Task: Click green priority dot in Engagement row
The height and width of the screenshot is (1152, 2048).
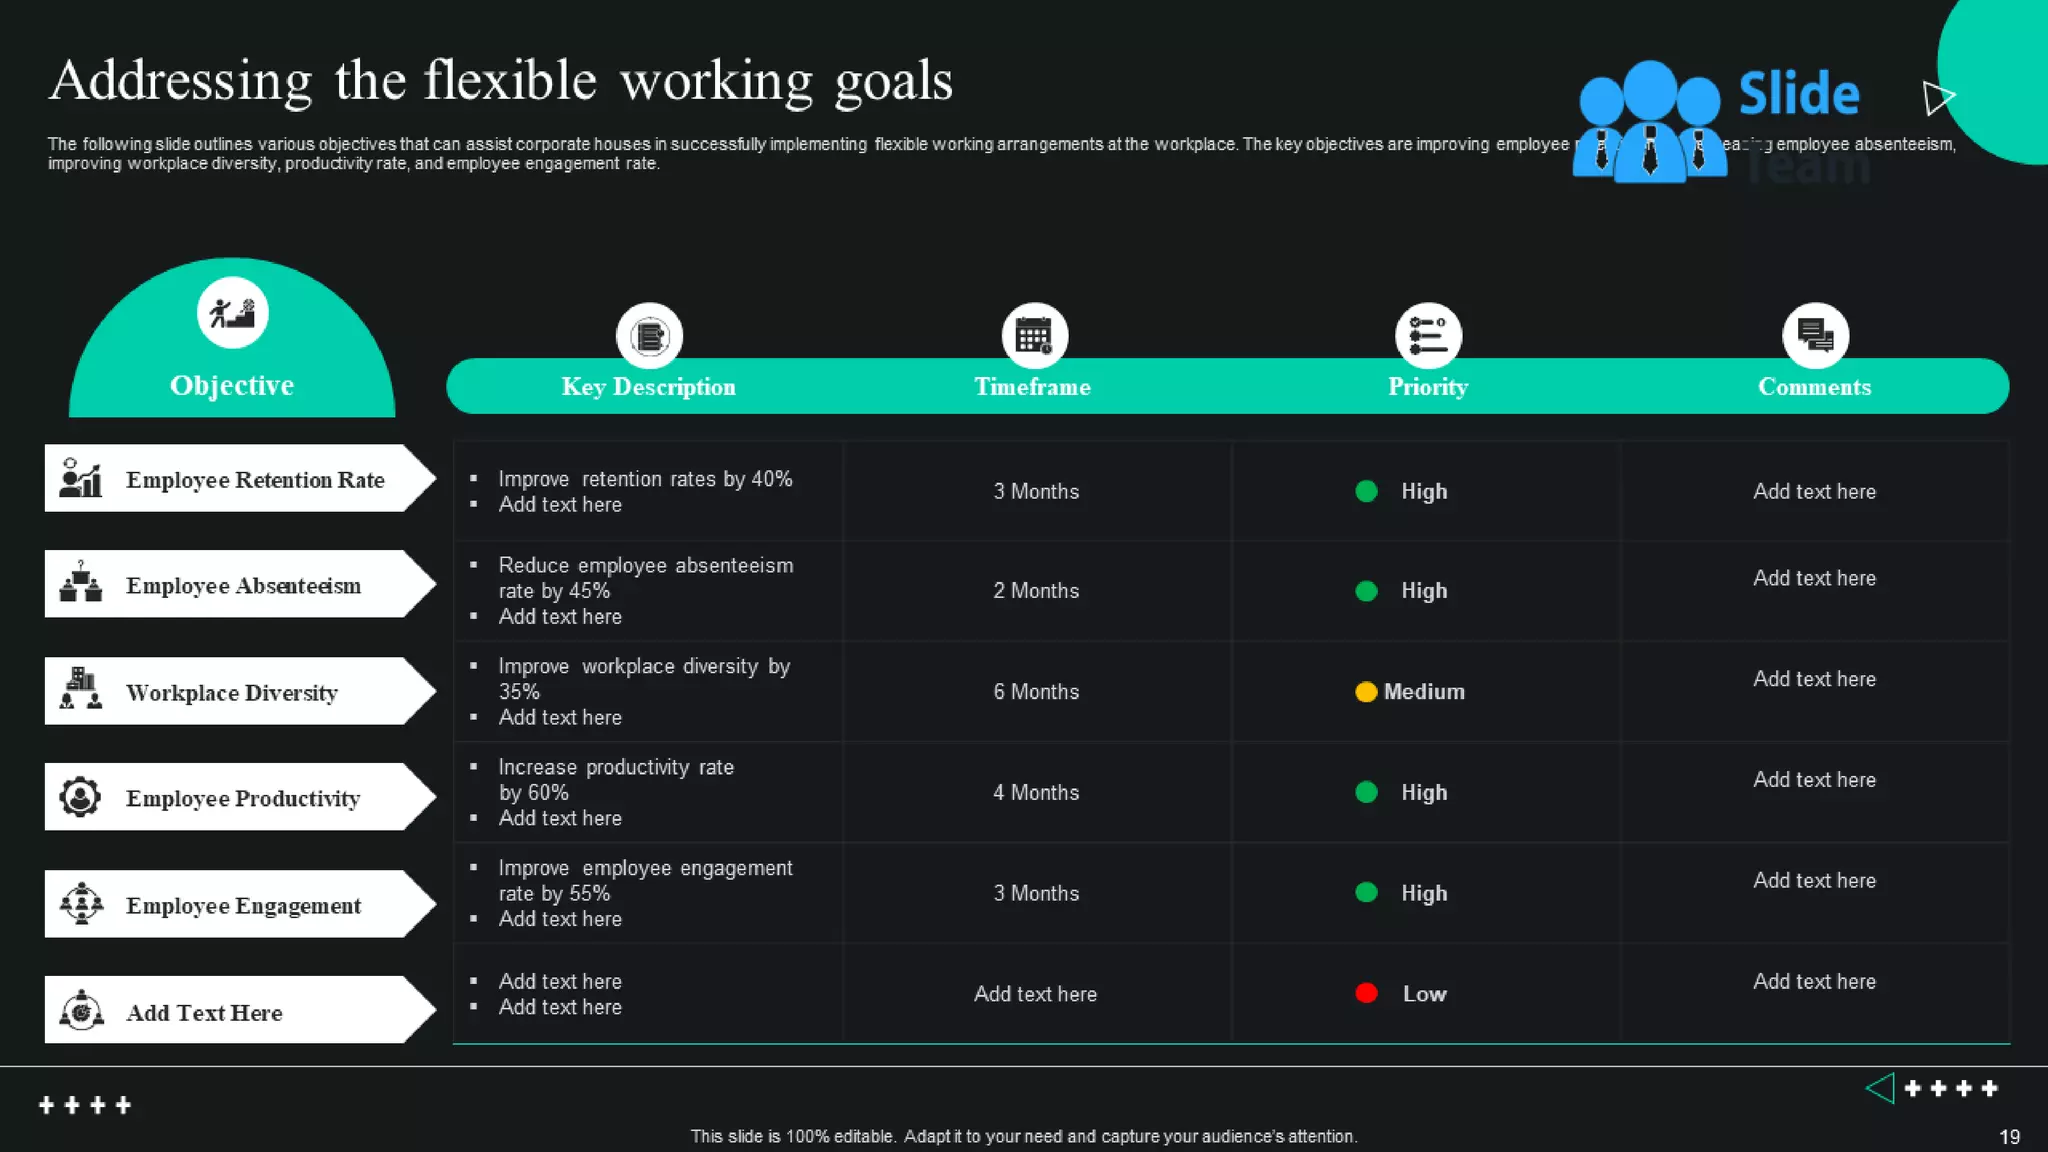Action: (x=1366, y=892)
